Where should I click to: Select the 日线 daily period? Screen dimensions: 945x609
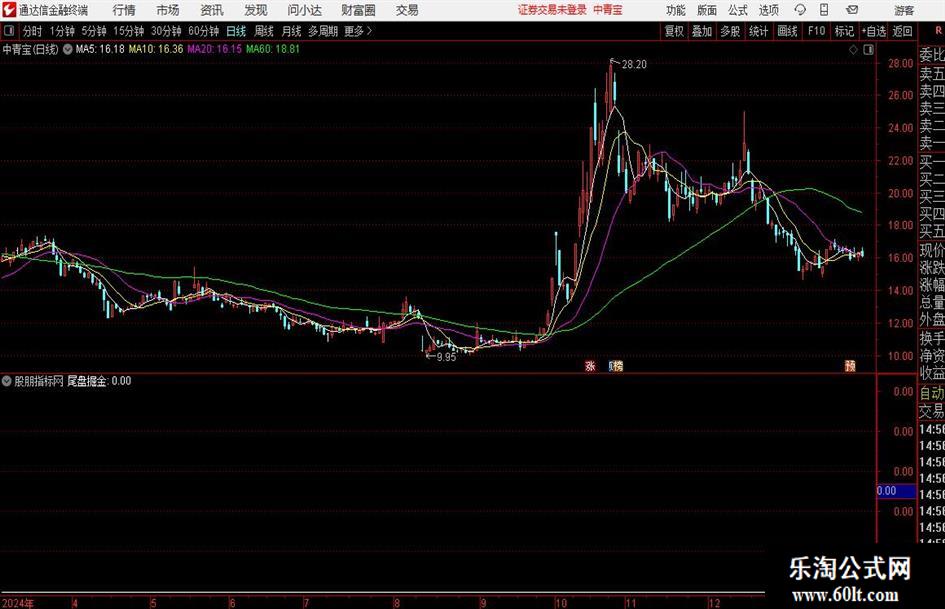click(x=236, y=31)
